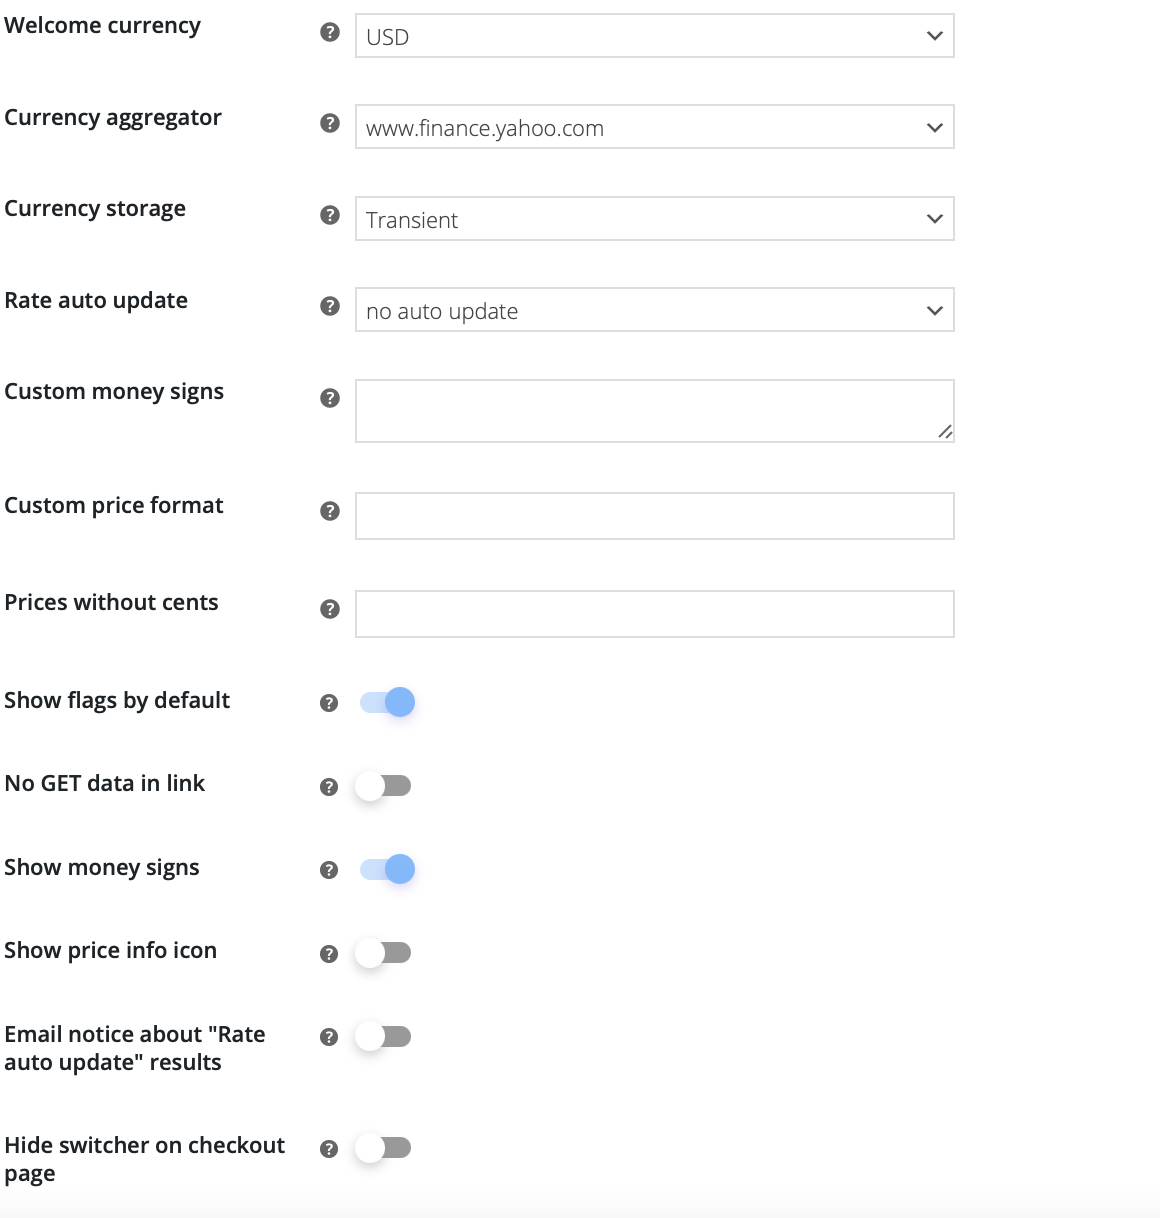Click help icon beside Show flags by default
This screenshot has width=1160, height=1218.
pyautogui.click(x=329, y=703)
